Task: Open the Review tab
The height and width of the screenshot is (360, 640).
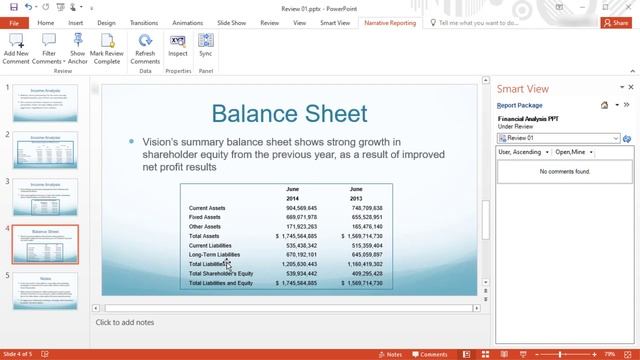Action: 269,23
